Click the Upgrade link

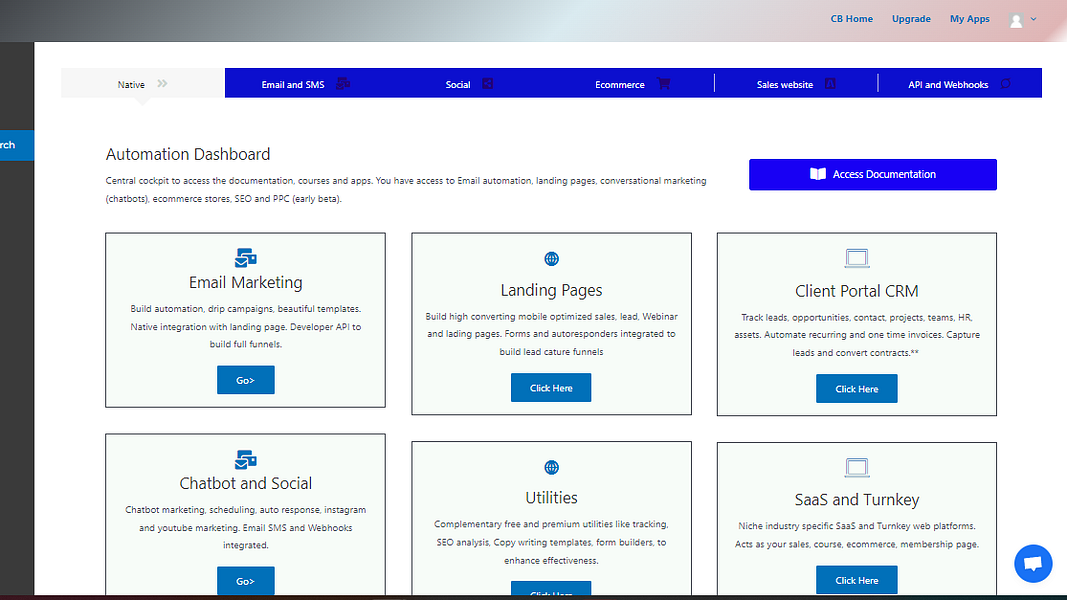click(x=911, y=19)
